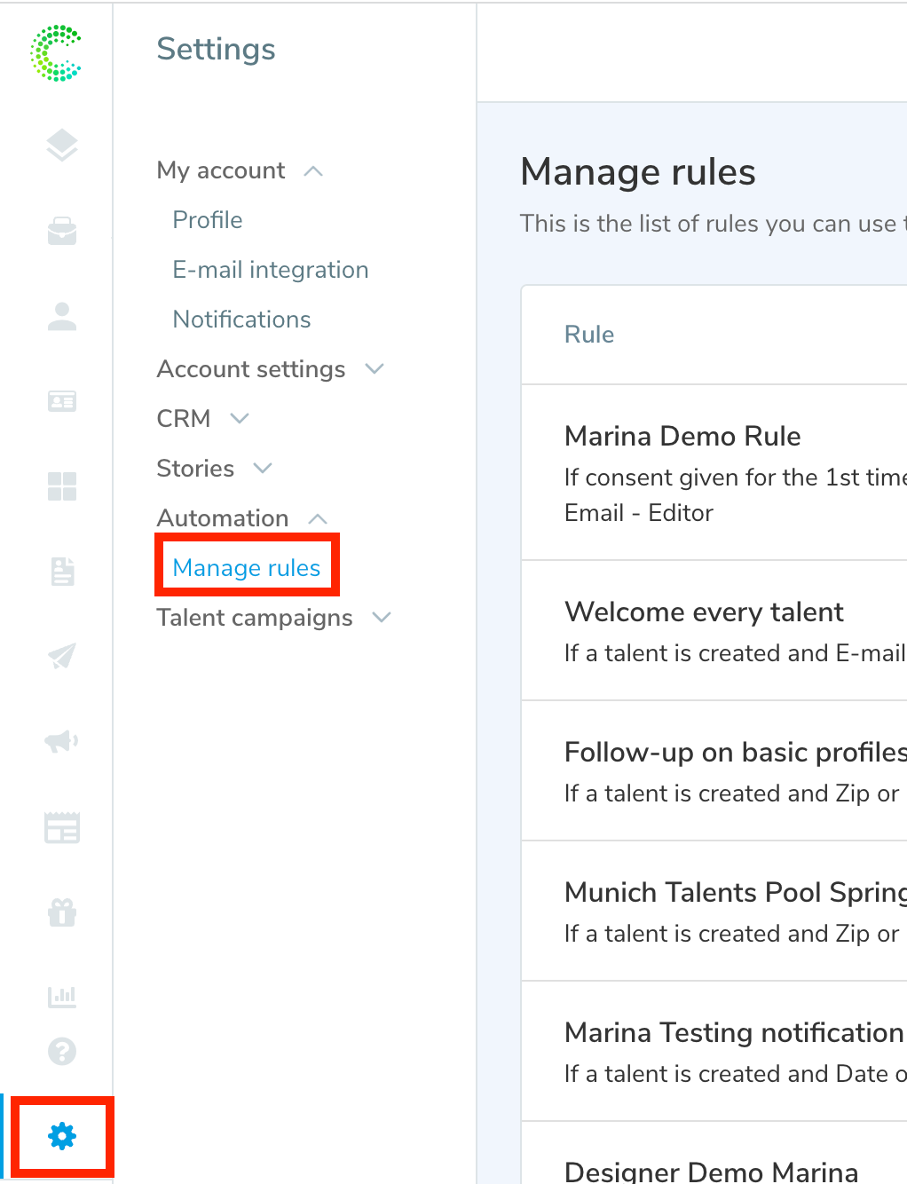Click the settings gear icon
Screen dimensions: 908x1184
tap(62, 1136)
